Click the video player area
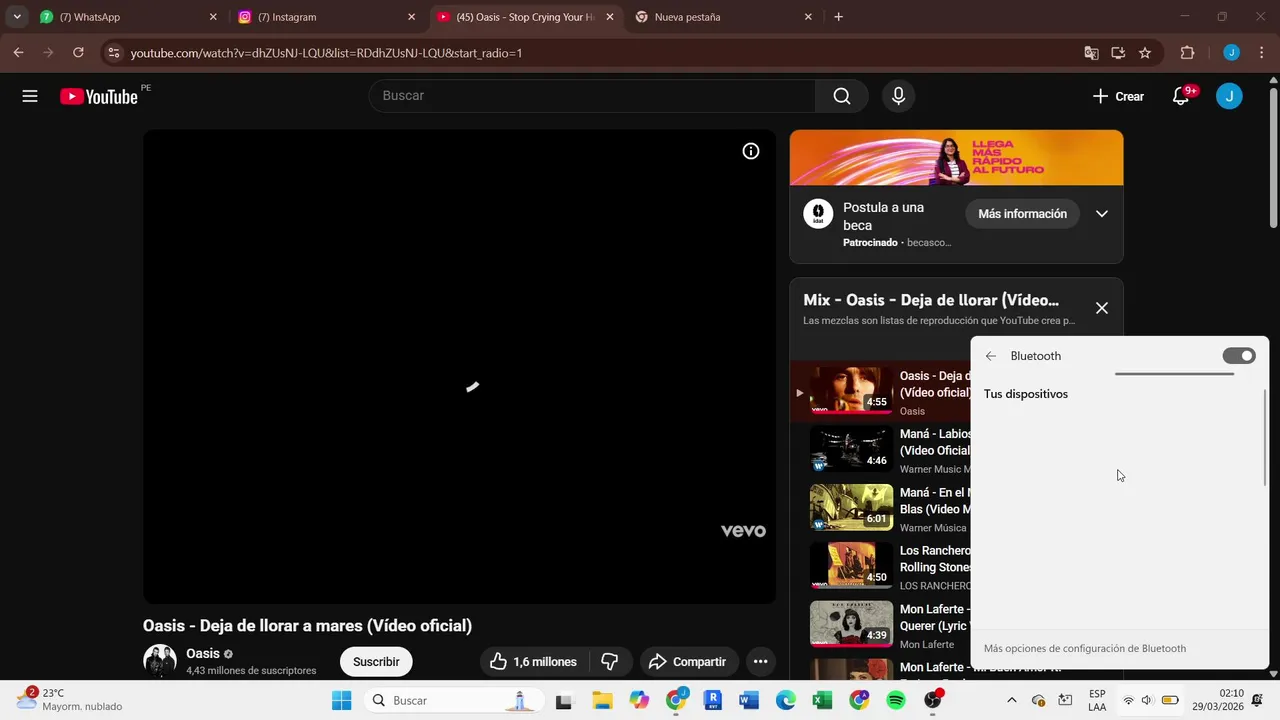This screenshot has height=720, width=1280. [x=459, y=366]
